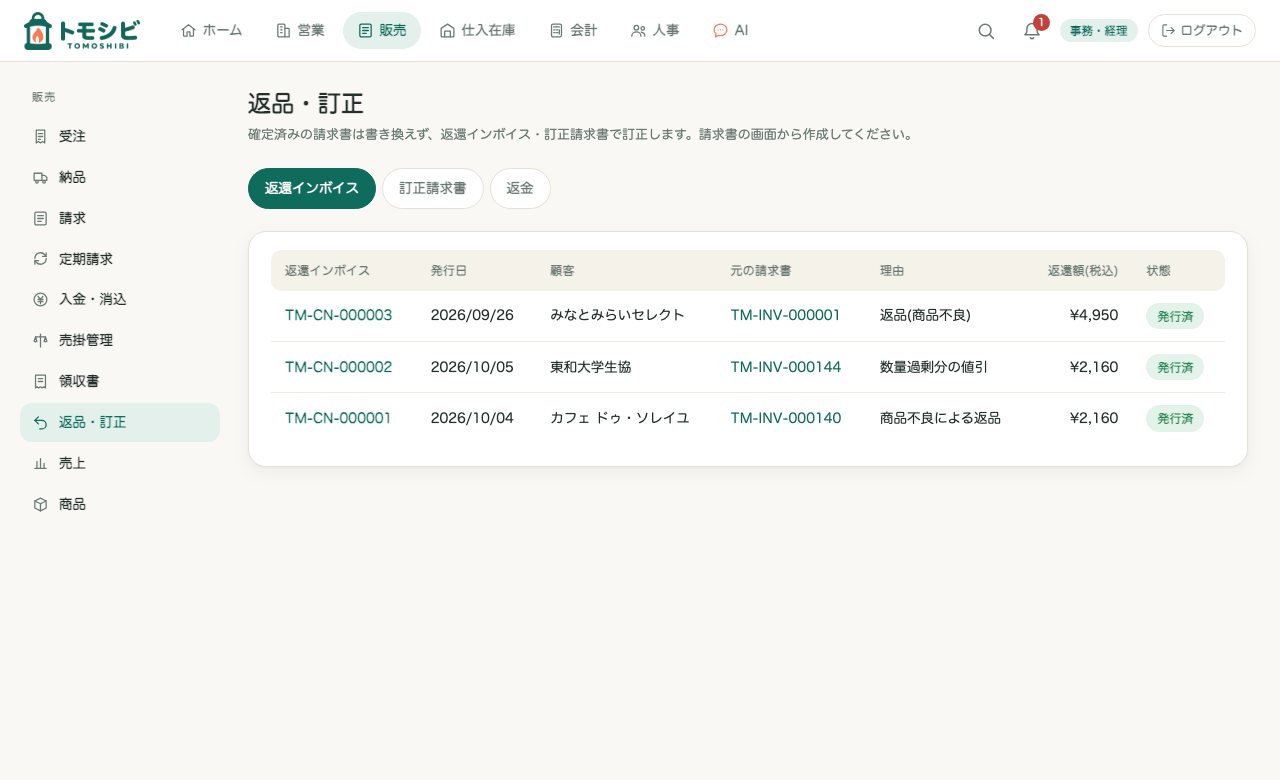Open credit note TM-CN-000003
Screen dimensions: 1280x780
[338, 315]
